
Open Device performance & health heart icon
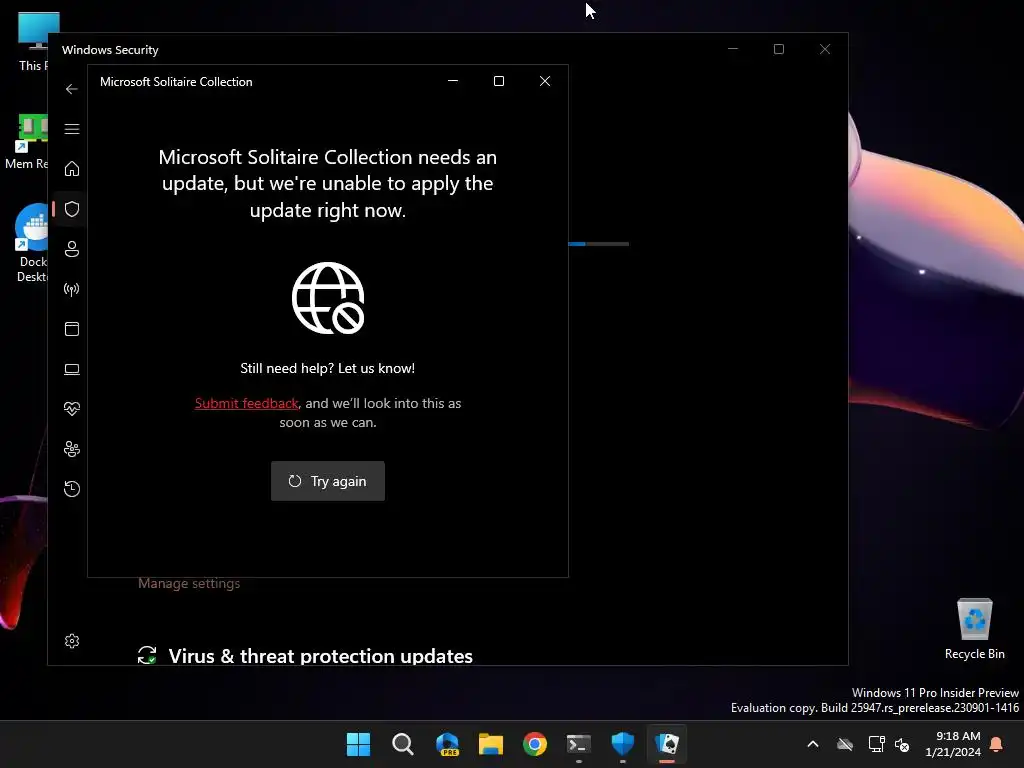72,409
